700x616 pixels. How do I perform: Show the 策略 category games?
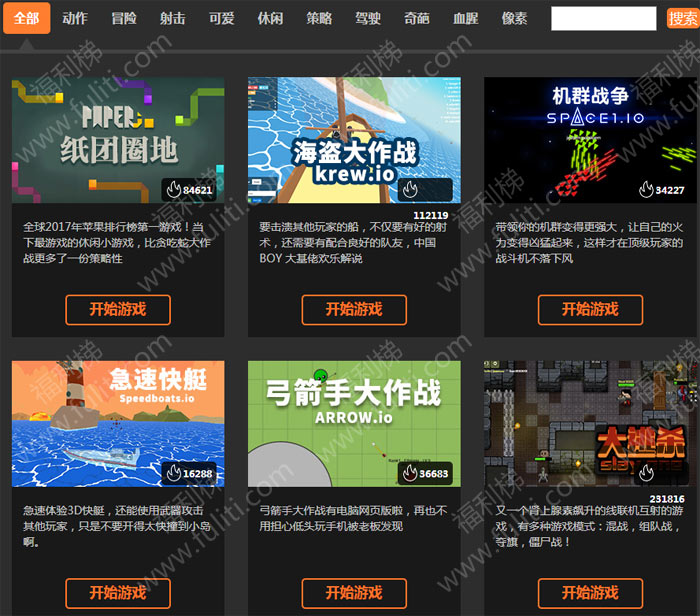(x=319, y=18)
